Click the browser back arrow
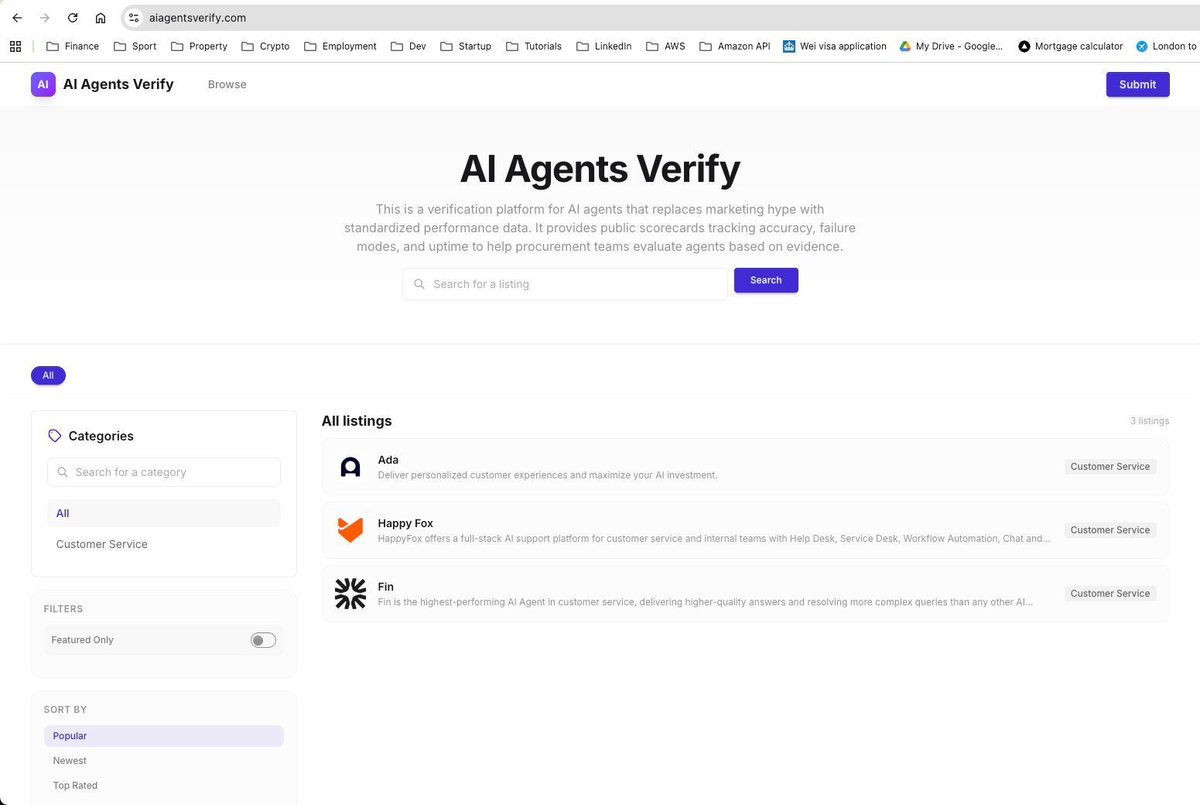 17,18
